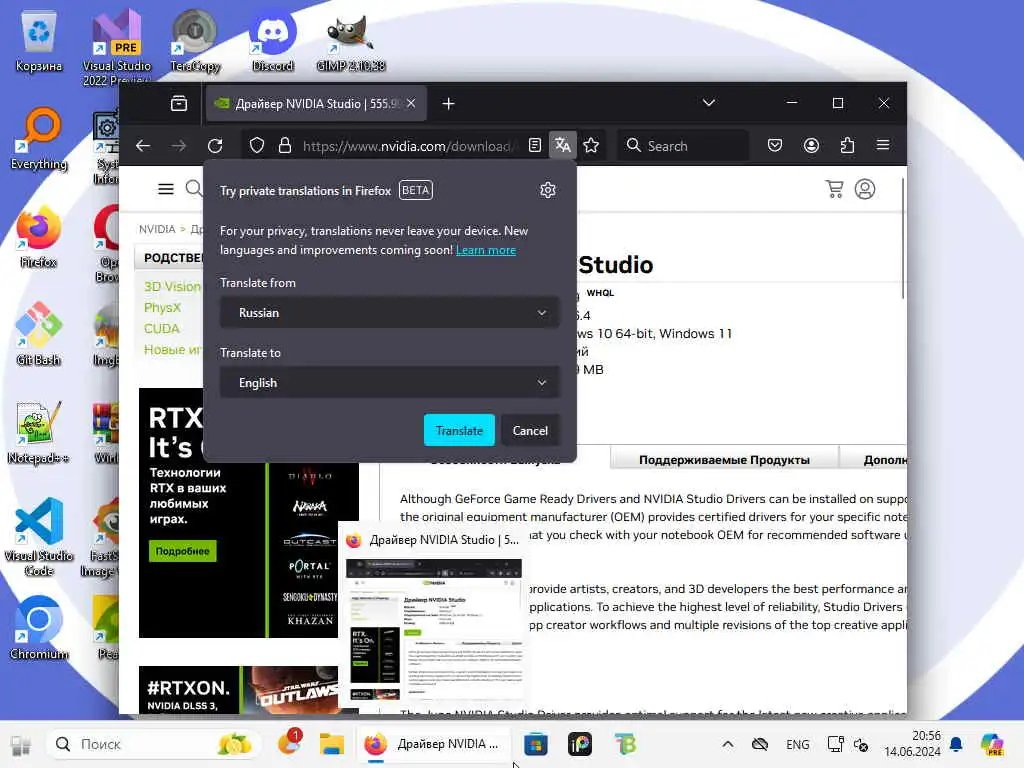1024x768 pixels.
Task: Open NVIDIA shopping cart icon
Action: click(834, 189)
